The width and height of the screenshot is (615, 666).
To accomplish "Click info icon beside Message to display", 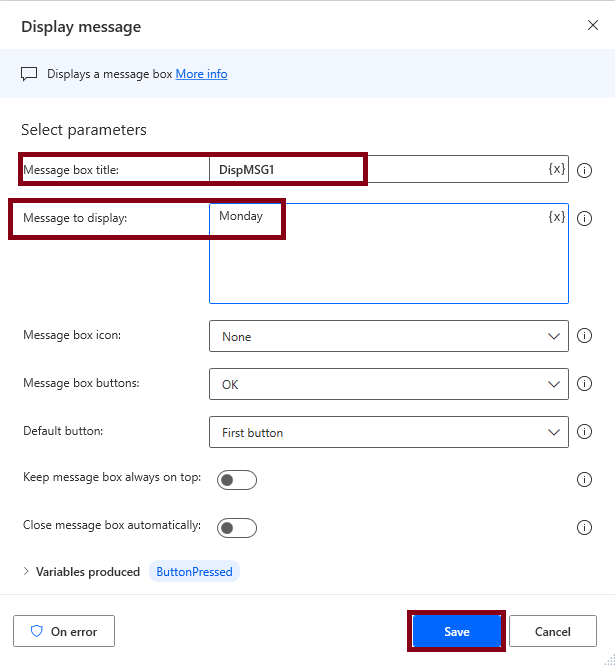I will pyautogui.click(x=585, y=218).
